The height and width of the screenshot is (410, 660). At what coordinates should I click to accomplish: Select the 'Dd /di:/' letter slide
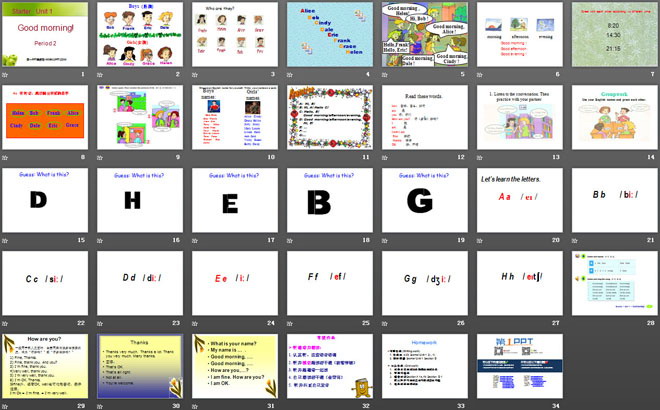[140, 283]
